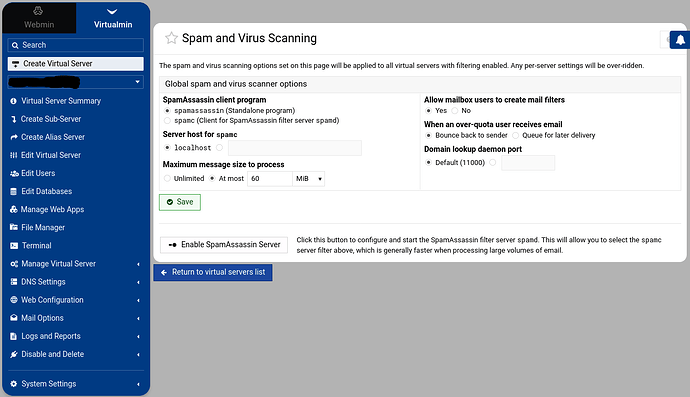Choose Yes for mailbox user mail filters

point(428,111)
